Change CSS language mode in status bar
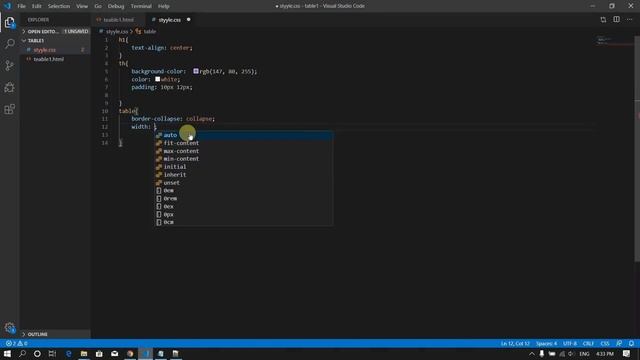This screenshot has width=640, height=360. pos(605,344)
